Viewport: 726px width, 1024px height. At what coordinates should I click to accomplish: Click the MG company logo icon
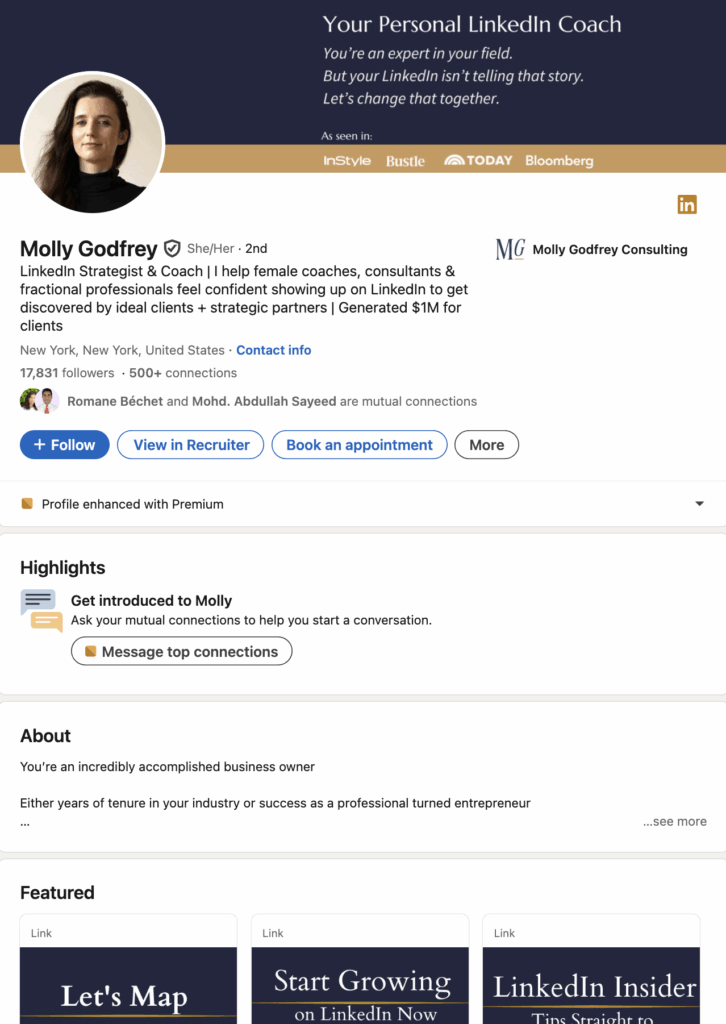[x=510, y=249]
